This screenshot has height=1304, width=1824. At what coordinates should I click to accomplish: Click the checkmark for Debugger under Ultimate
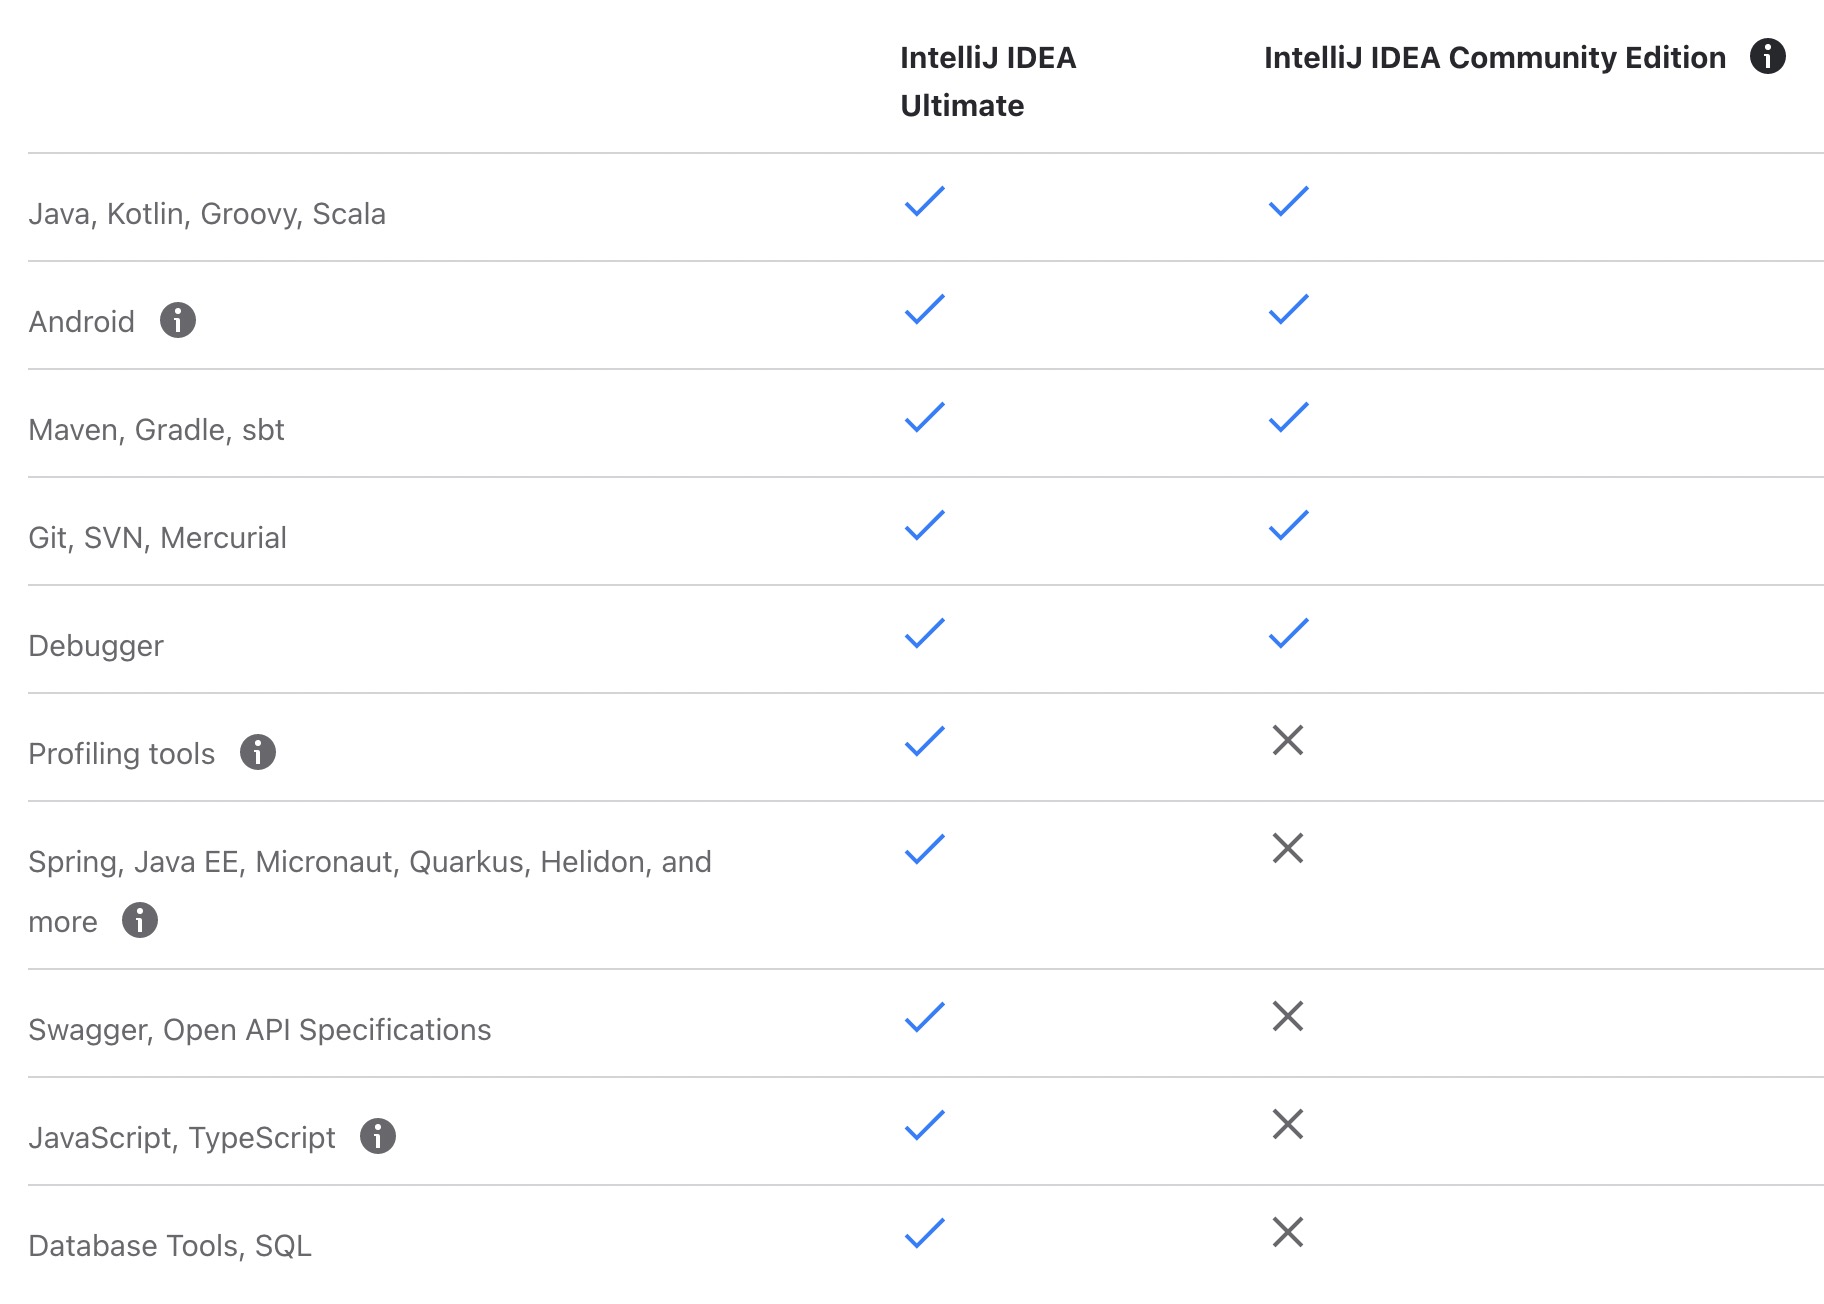[x=922, y=632]
